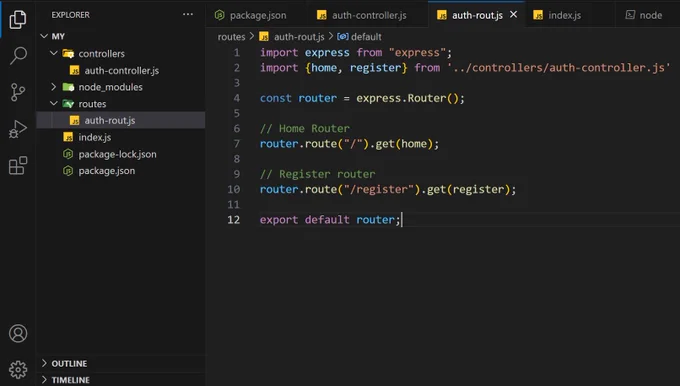Select the controllers folder label
Viewport: 680px width, 386px height.
coord(101,53)
